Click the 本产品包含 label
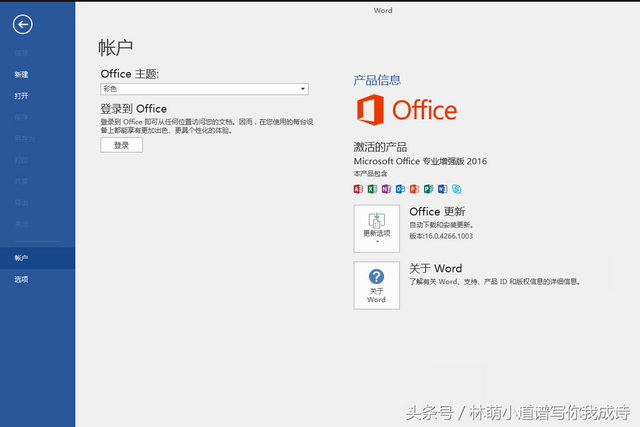640x427 pixels. [370, 173]
